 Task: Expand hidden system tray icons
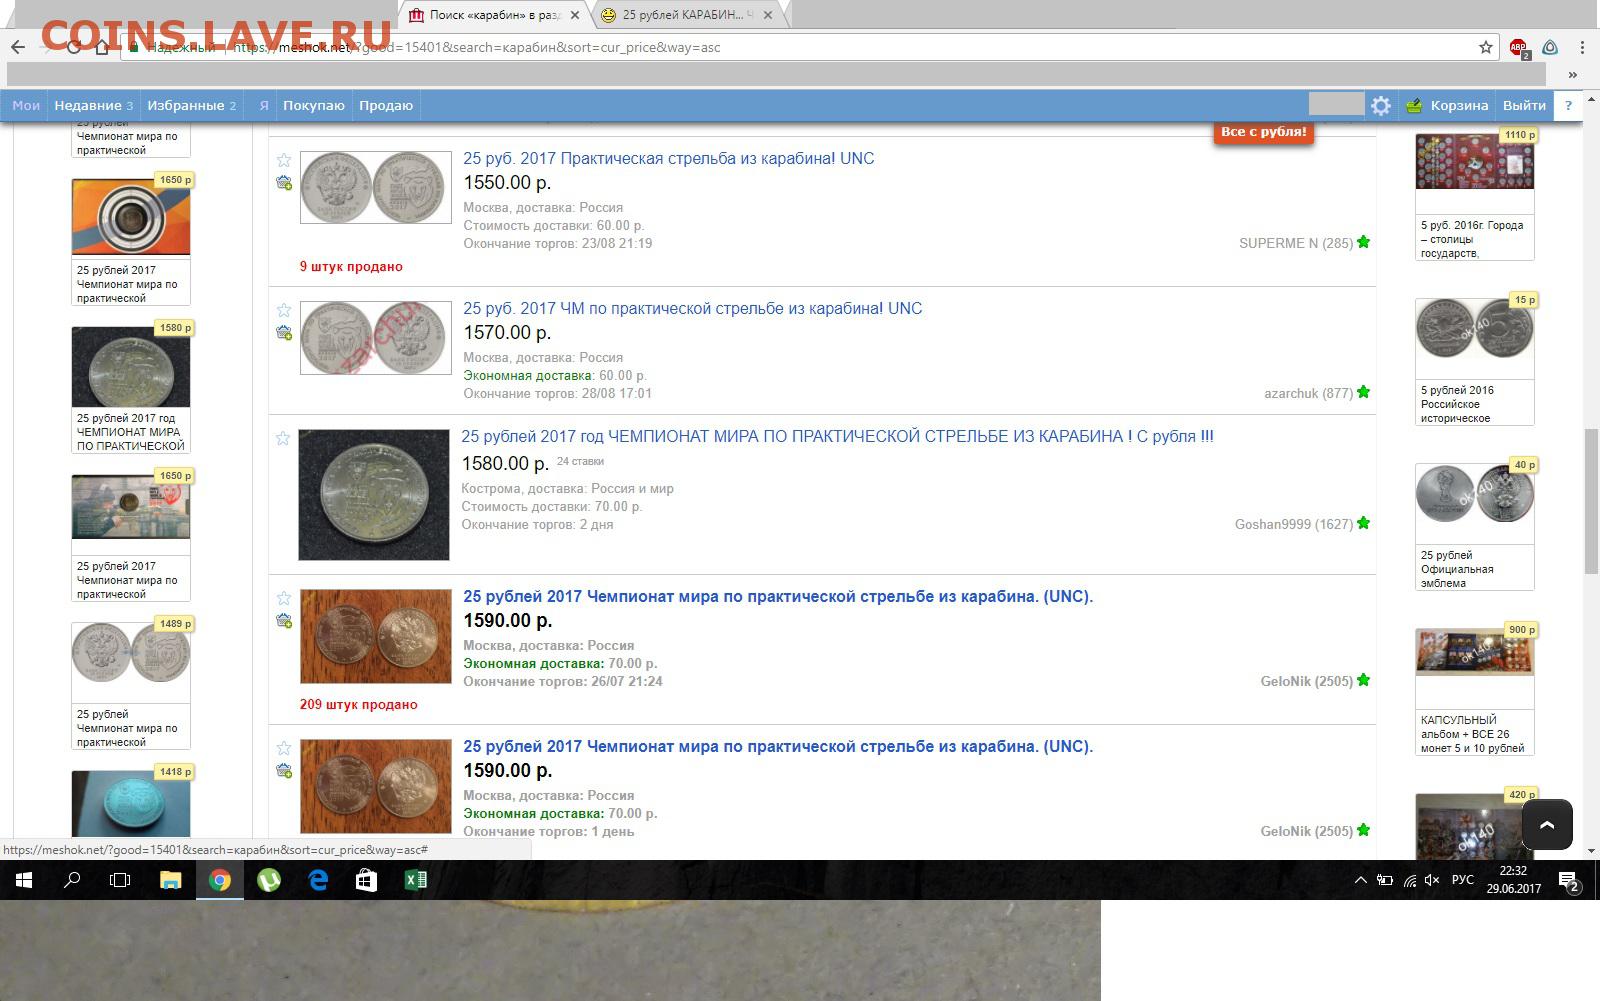pyautogui.click(x=1360, y=880)
